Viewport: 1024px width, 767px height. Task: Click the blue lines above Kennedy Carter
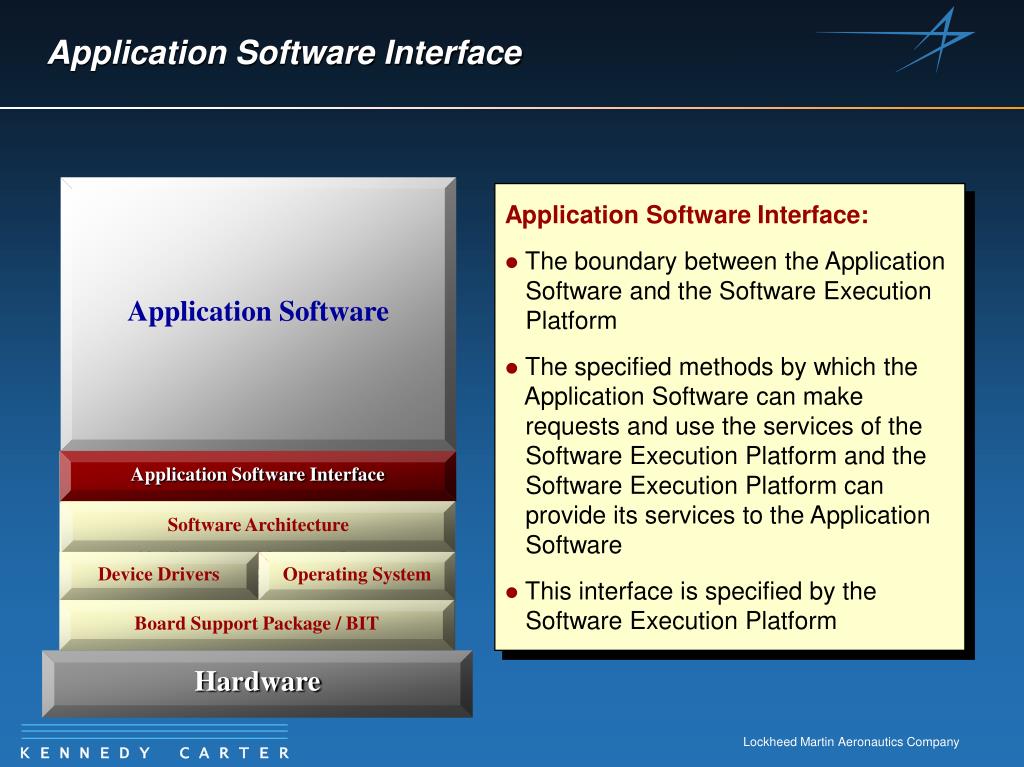(x=155, y=730)
